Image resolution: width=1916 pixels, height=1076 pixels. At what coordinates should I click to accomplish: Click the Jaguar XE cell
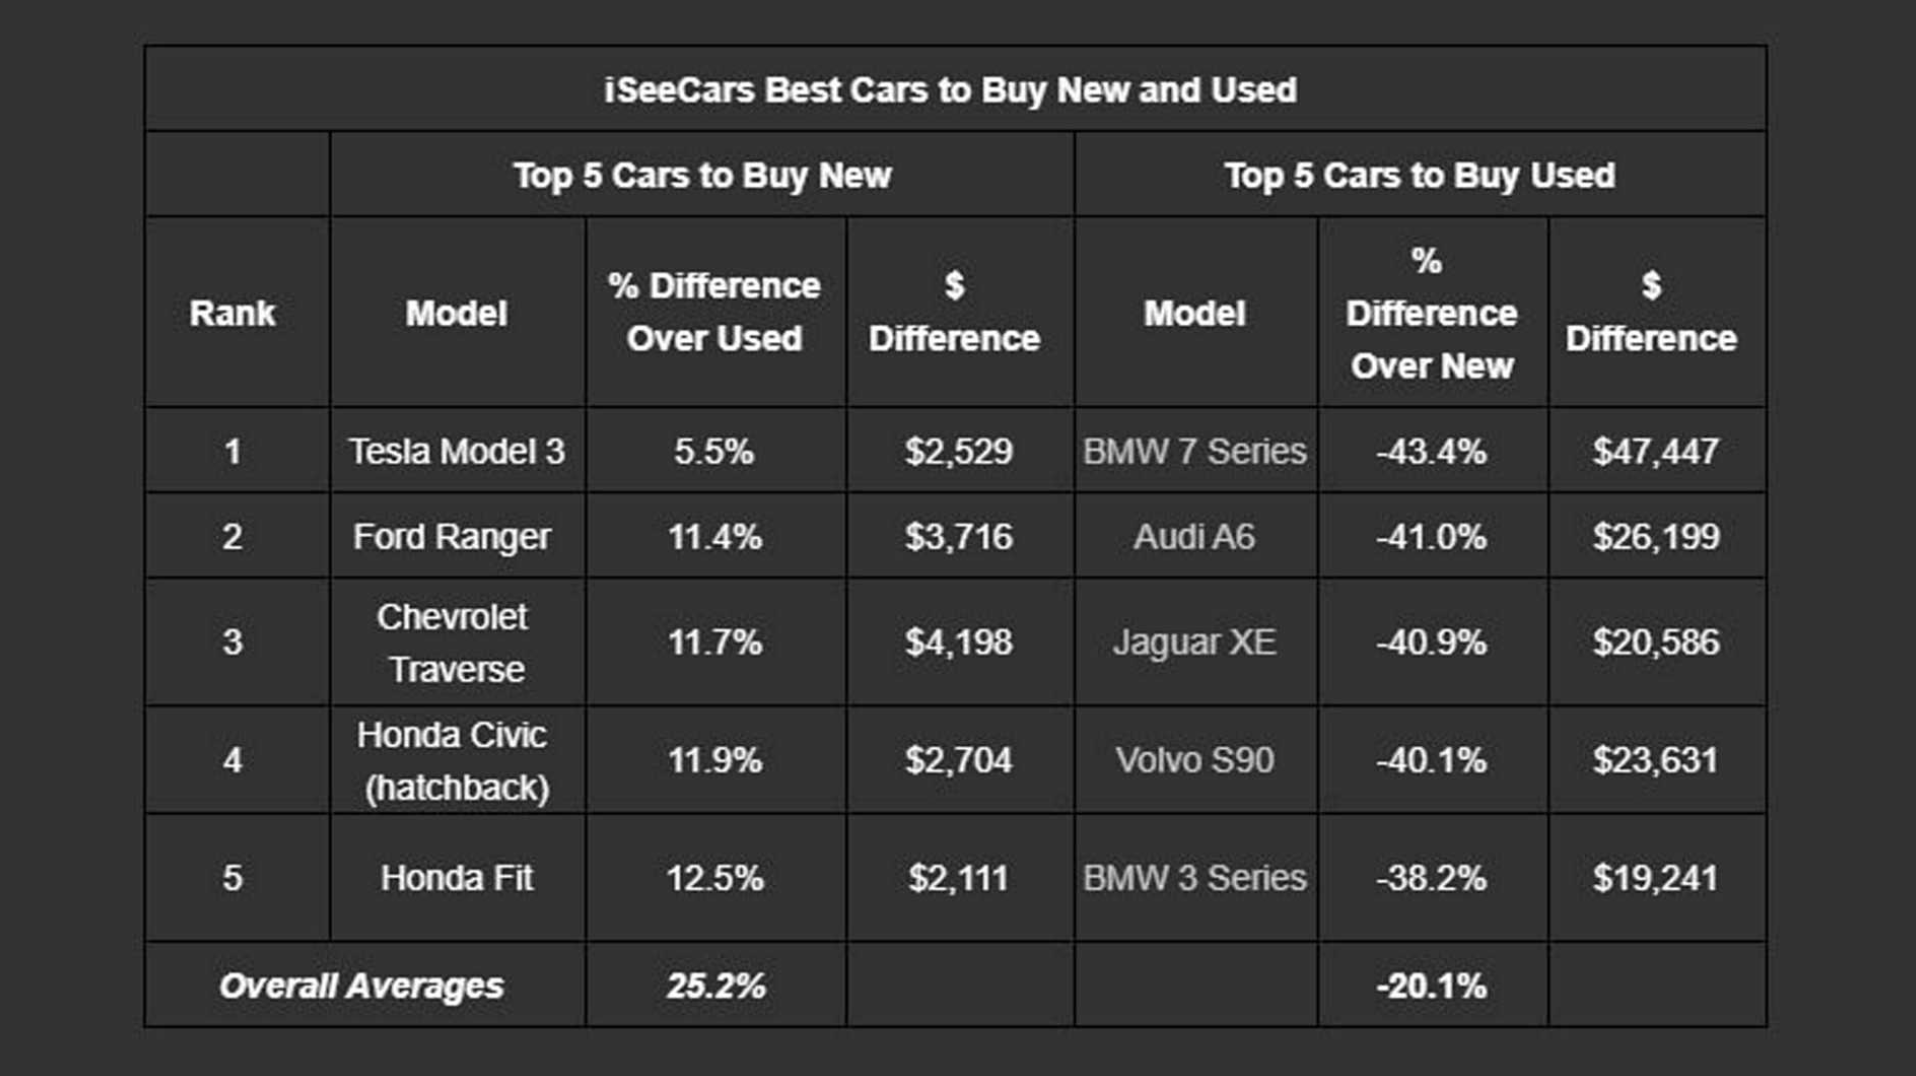point(1195,642)
